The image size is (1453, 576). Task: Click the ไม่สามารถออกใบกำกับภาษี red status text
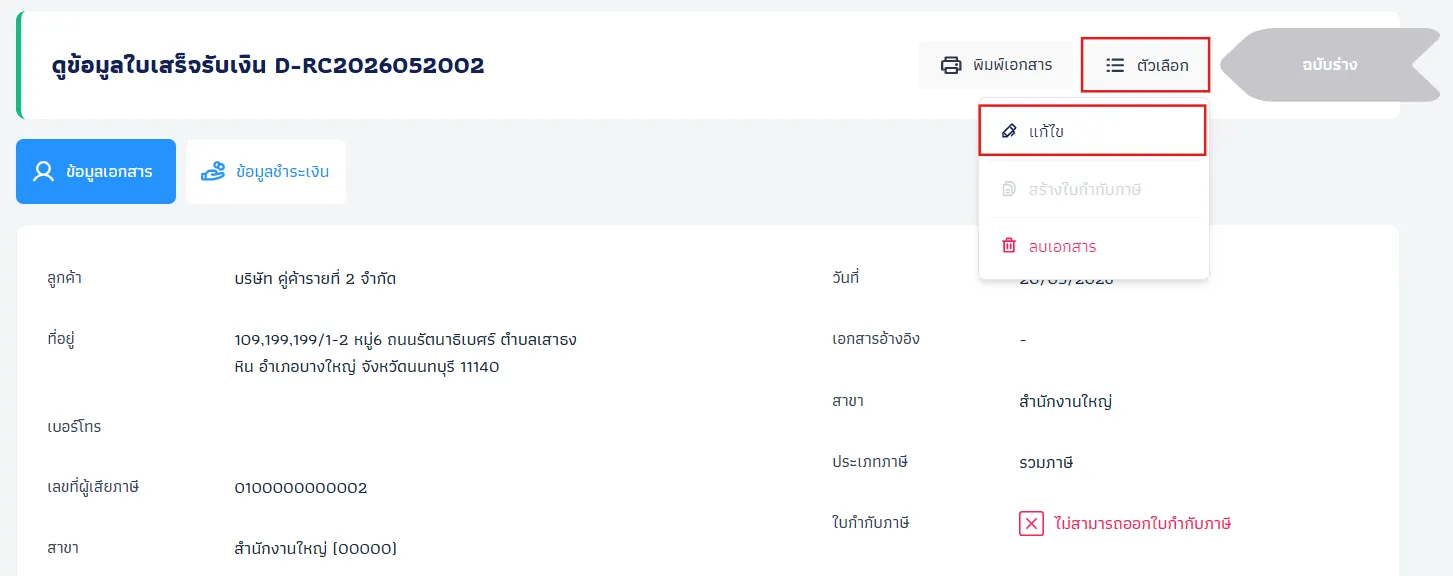click(1143, 523)
